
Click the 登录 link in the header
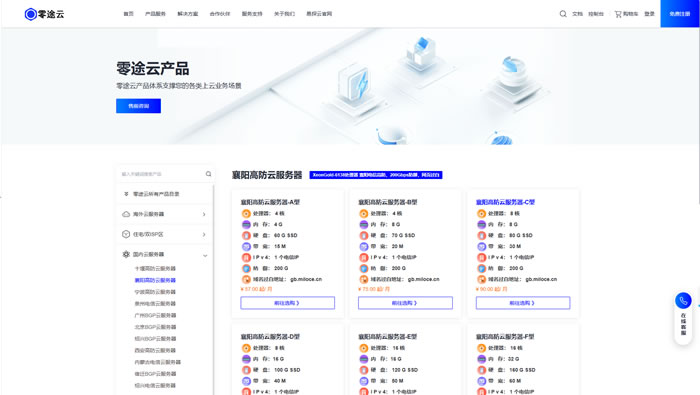point(650,14)
